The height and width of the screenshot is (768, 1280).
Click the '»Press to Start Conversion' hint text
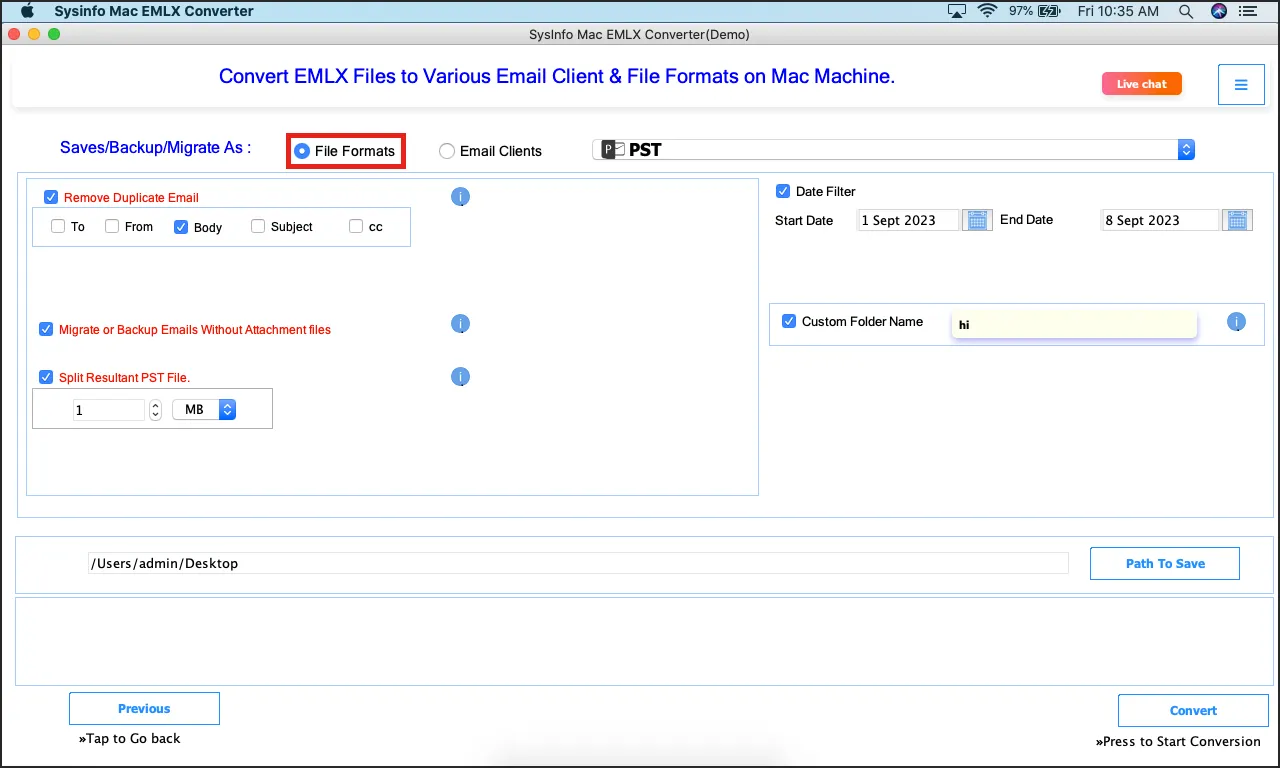pos(1178,741)
